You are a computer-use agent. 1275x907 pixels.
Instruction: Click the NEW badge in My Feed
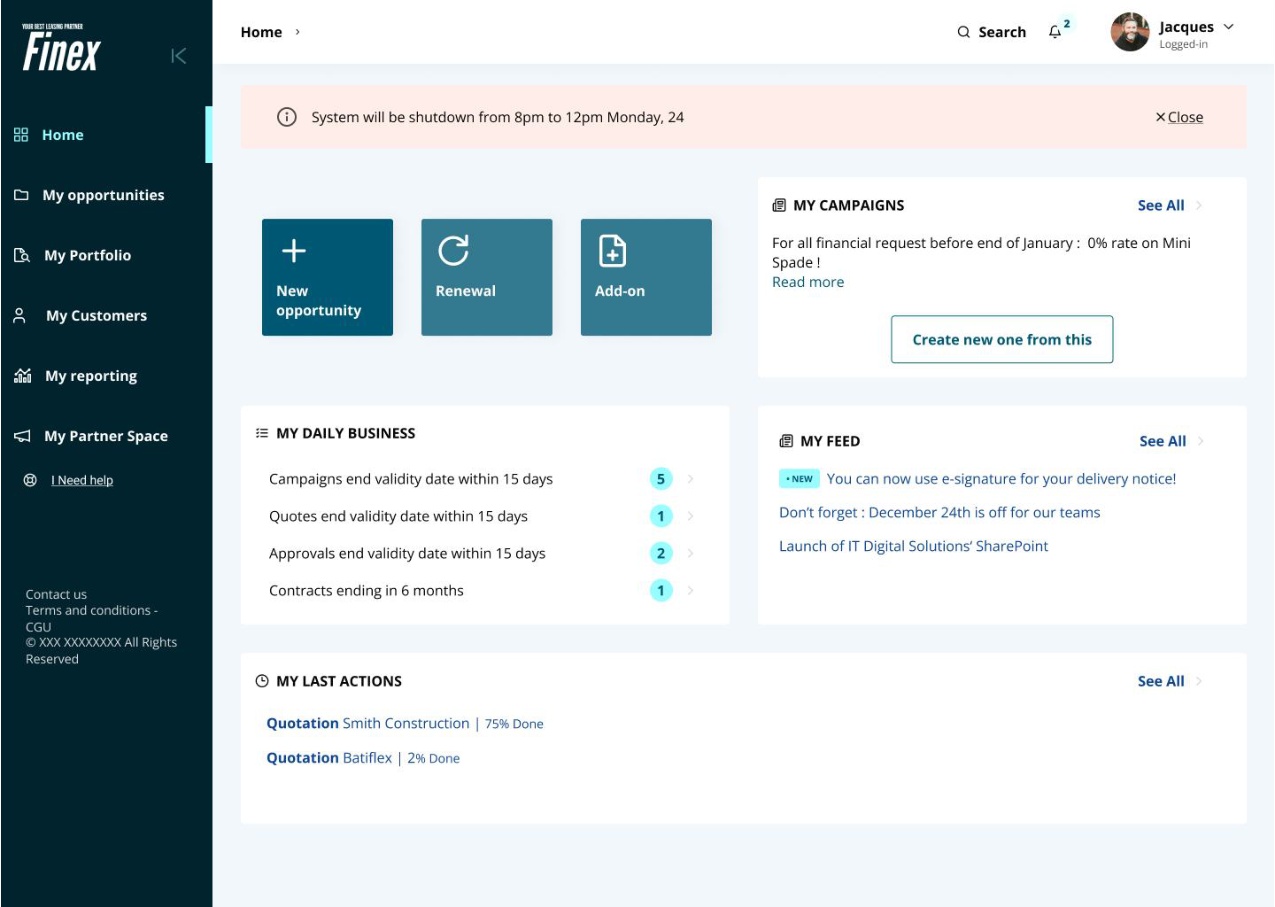[x=799, y=479]
